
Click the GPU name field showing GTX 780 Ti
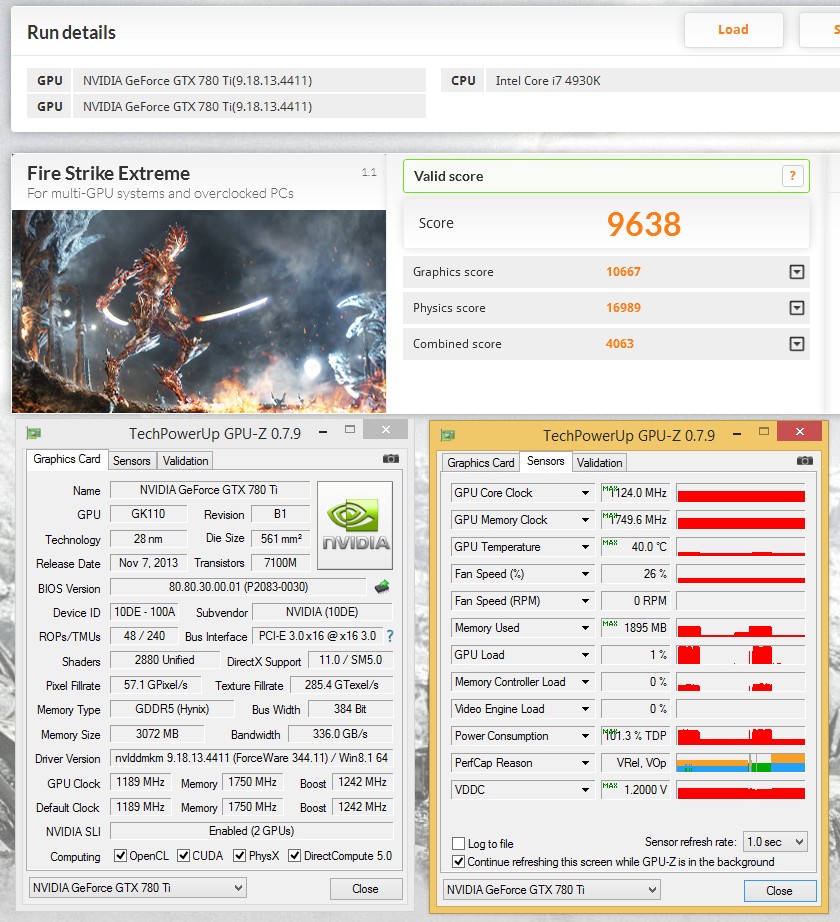pos(210,490)
